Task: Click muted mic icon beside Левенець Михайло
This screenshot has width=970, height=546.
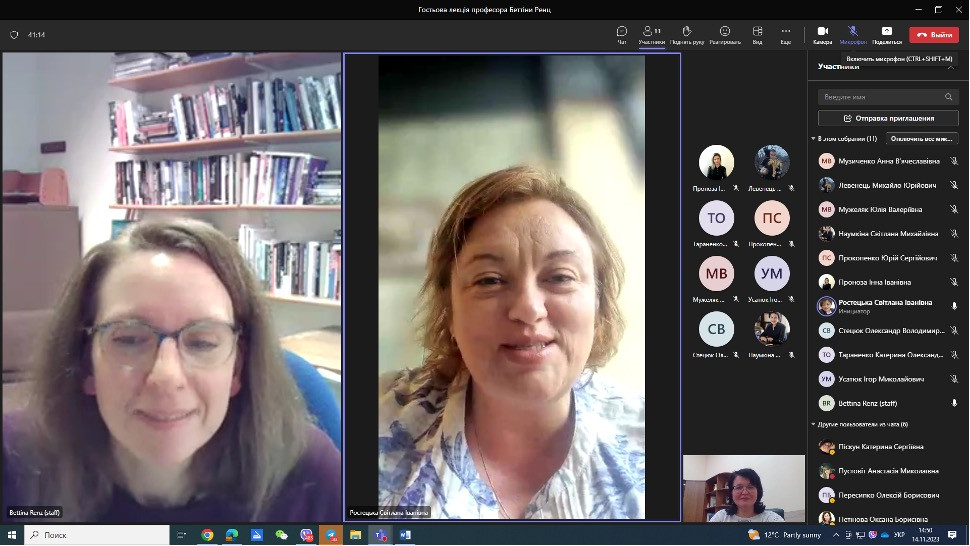Action: coord(954,185)
